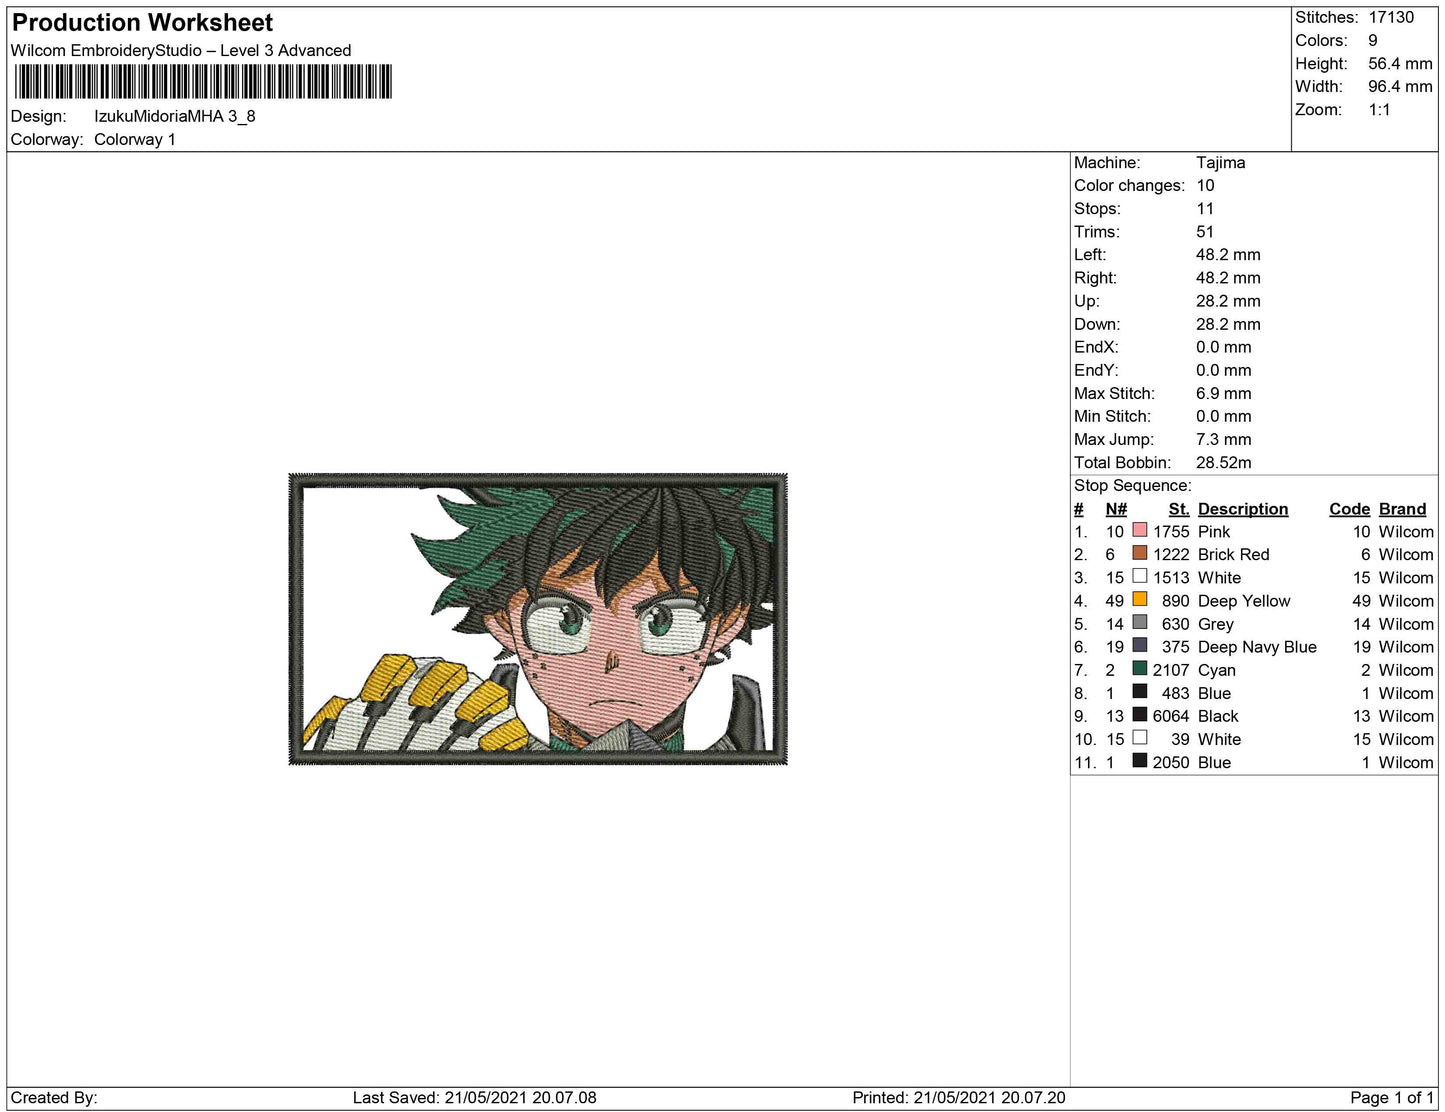Select the stitch count "17130"

tap(1391, 17)
